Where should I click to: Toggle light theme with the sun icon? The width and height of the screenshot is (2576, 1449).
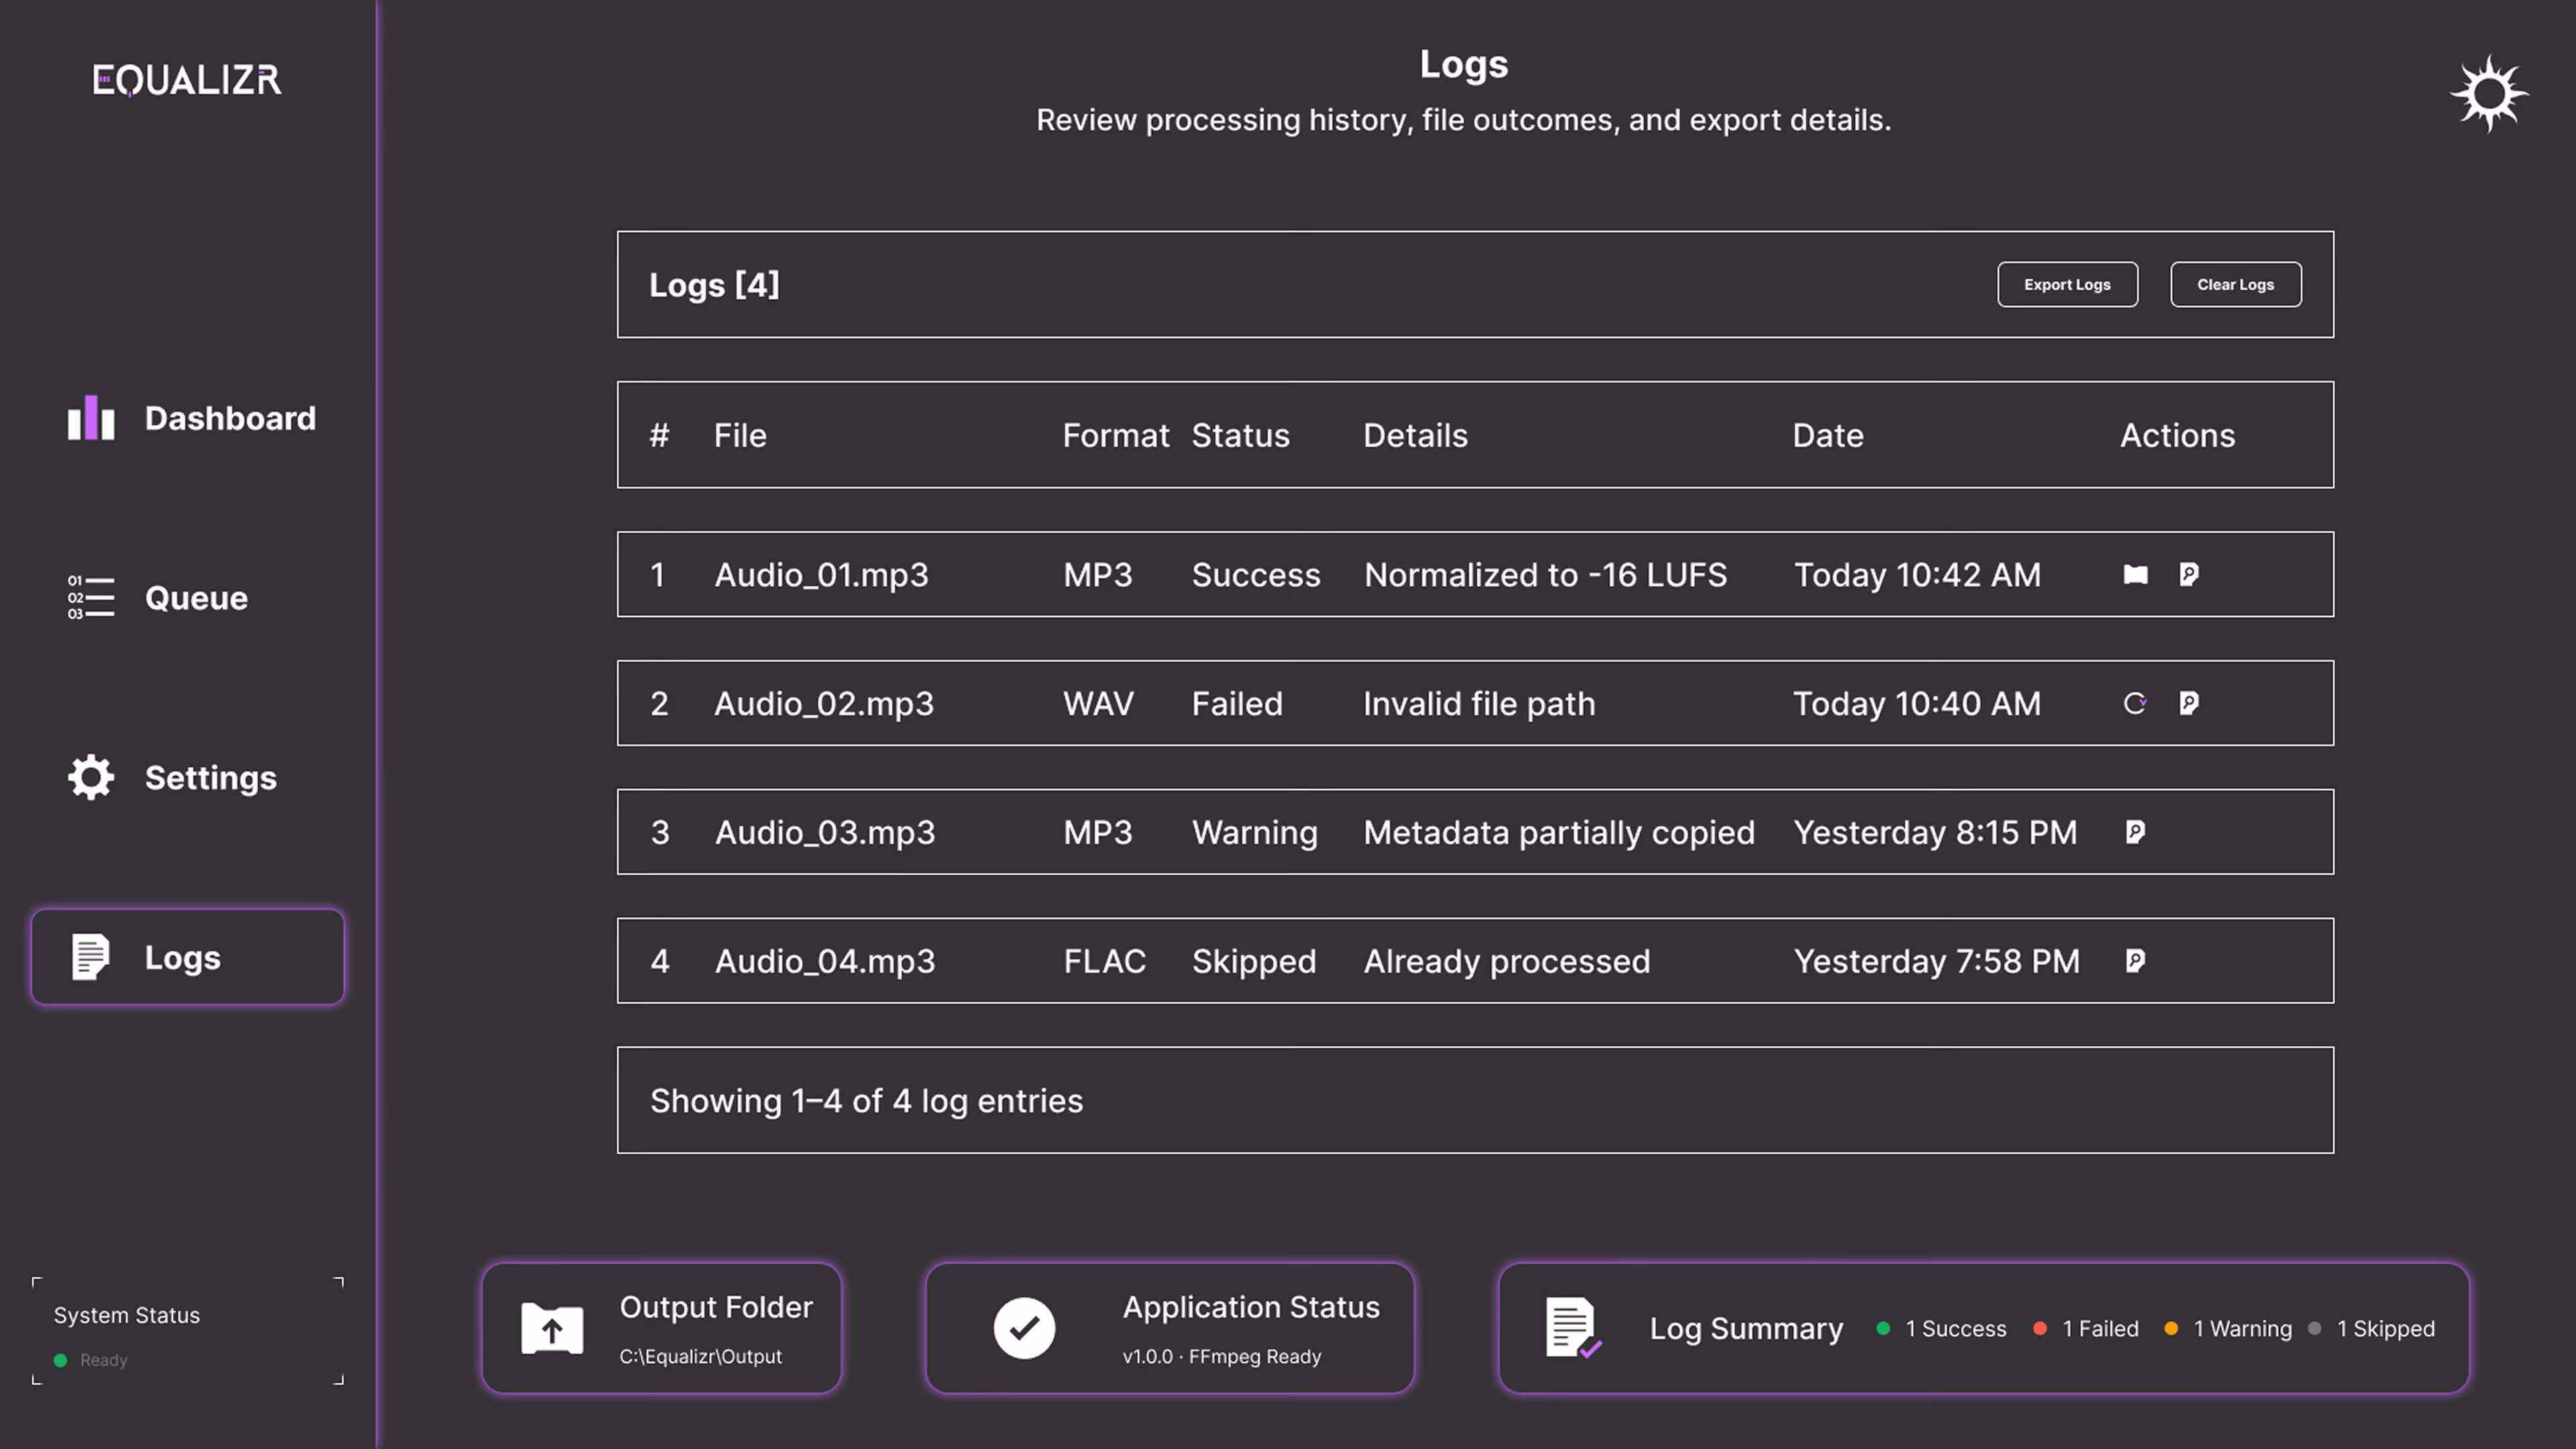click(2489, 94)
